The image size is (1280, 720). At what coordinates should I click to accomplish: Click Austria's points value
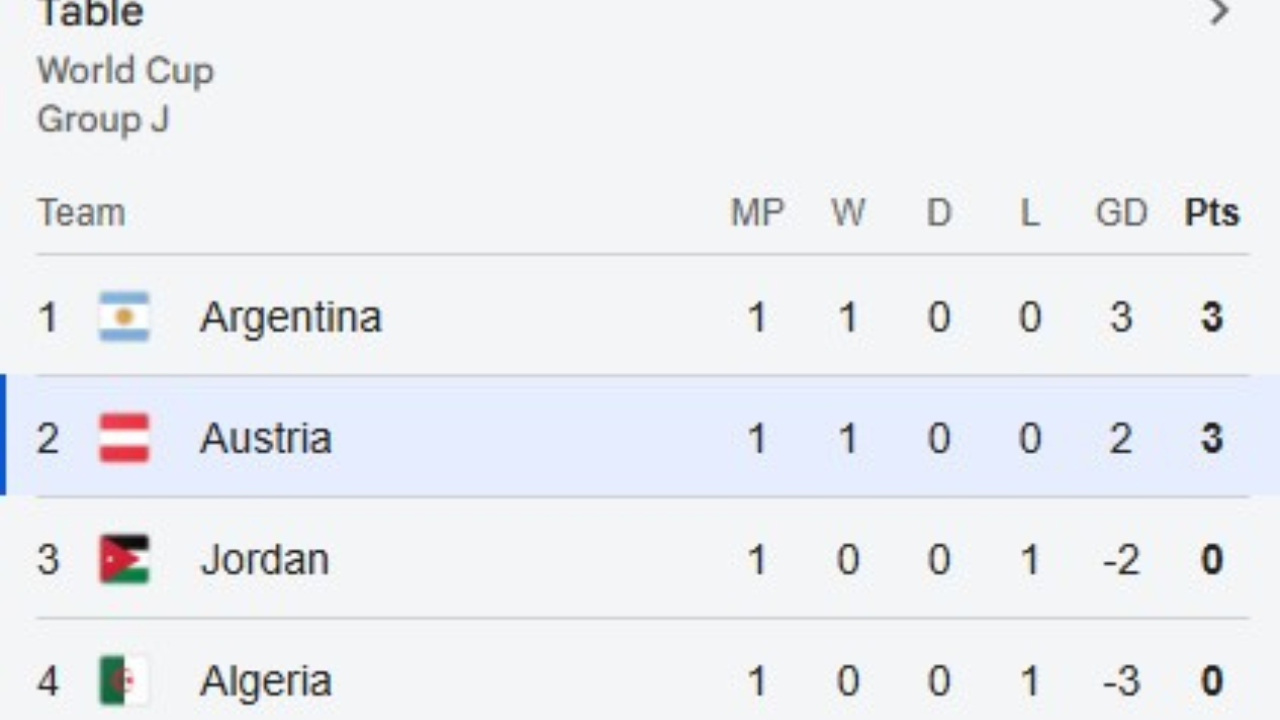point(1212,438)
